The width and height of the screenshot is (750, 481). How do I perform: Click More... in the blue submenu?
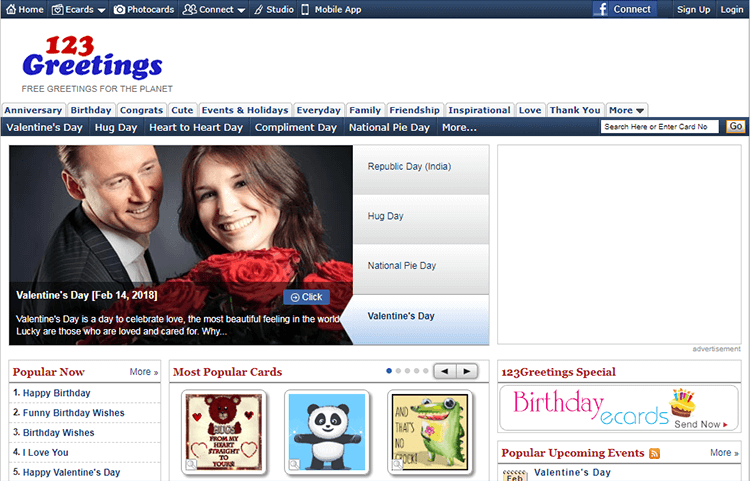click(x=459, y=128)
